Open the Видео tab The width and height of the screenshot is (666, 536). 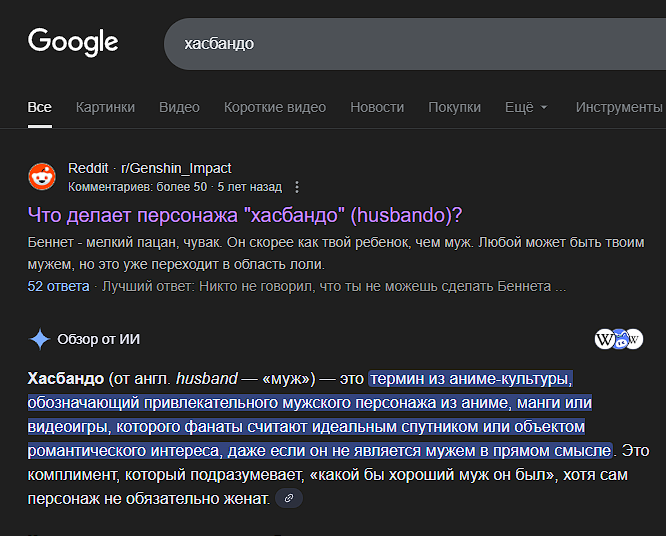point(179,107)
